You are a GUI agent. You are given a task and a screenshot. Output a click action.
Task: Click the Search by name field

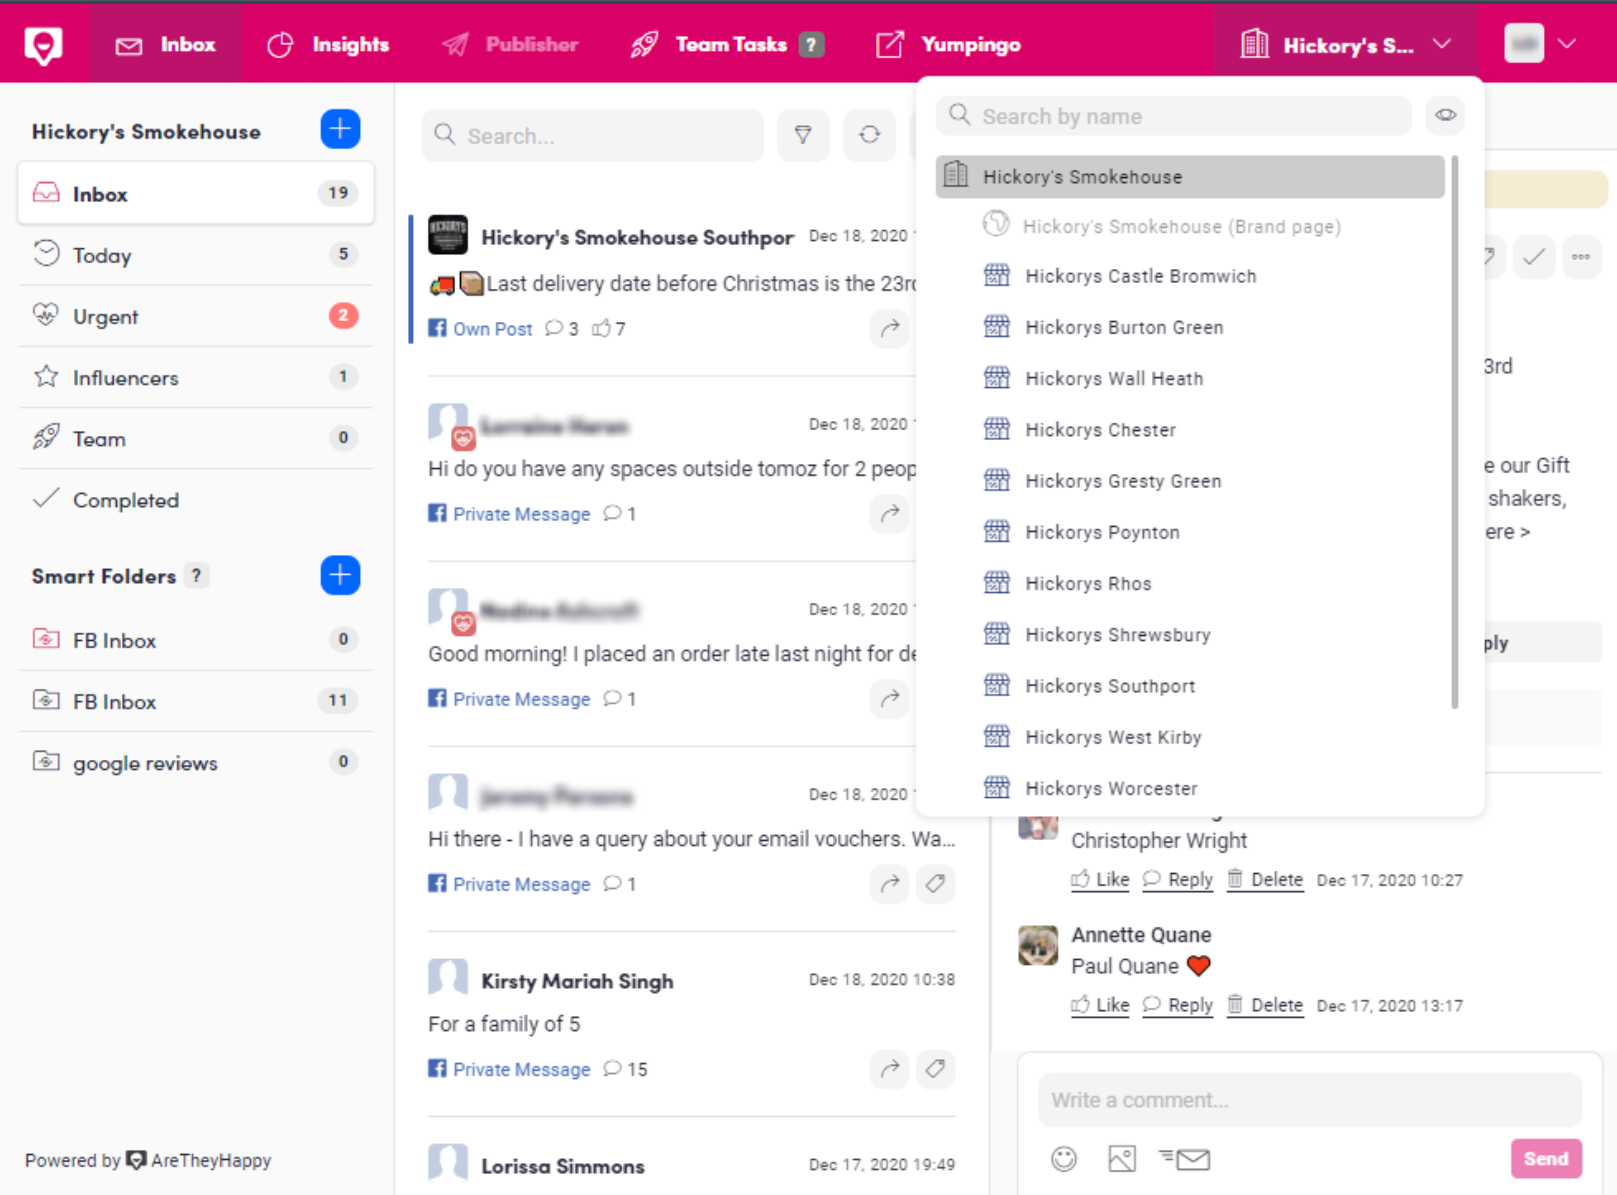click(1174, 116)
